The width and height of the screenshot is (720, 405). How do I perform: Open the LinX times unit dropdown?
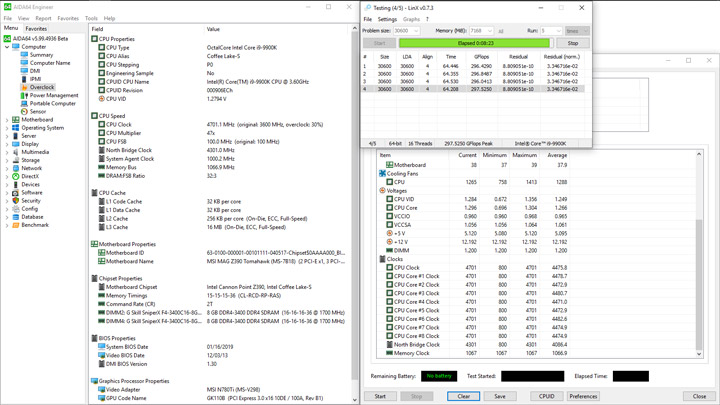pyautogui.click(x=577, y=31)
